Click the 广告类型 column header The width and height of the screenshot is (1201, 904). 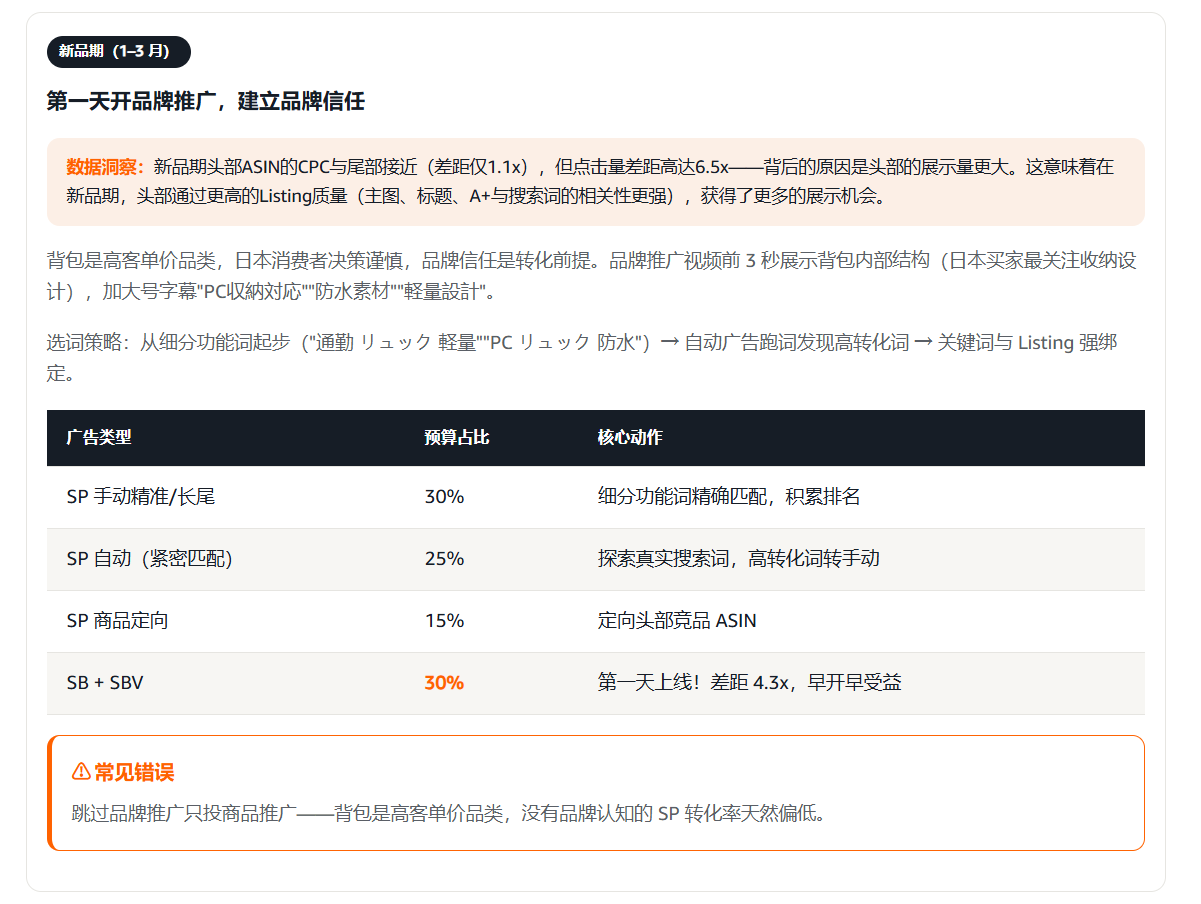pyautogui.click(x=99, y=437)
